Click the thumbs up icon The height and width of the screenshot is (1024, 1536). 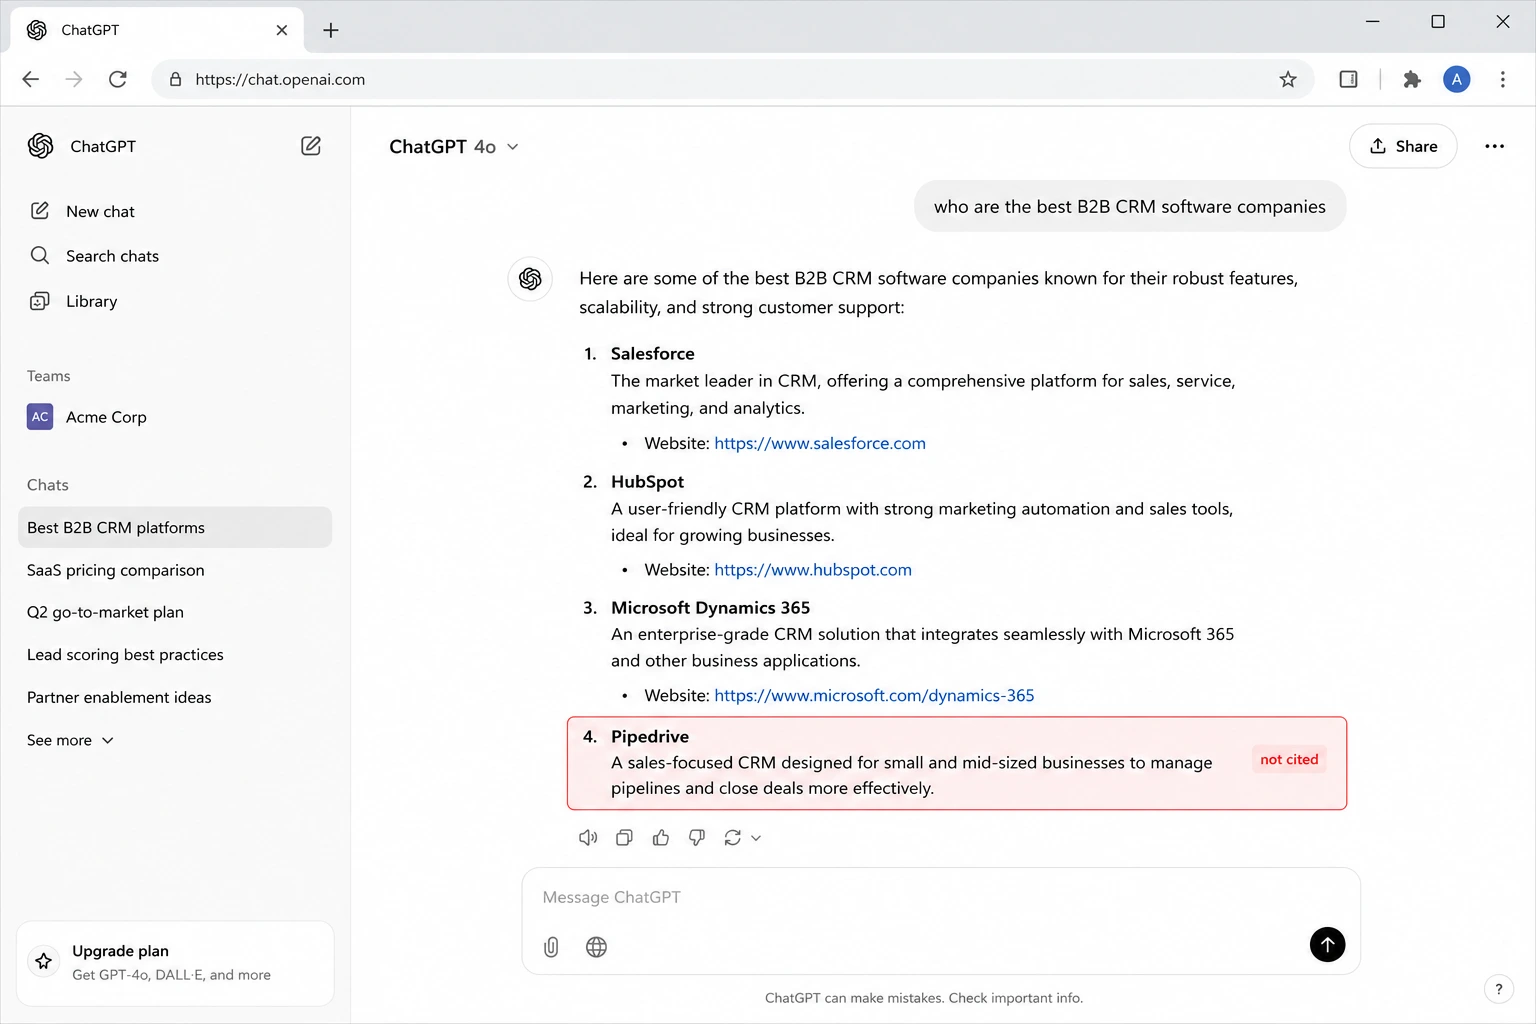(x=661, y=838)
